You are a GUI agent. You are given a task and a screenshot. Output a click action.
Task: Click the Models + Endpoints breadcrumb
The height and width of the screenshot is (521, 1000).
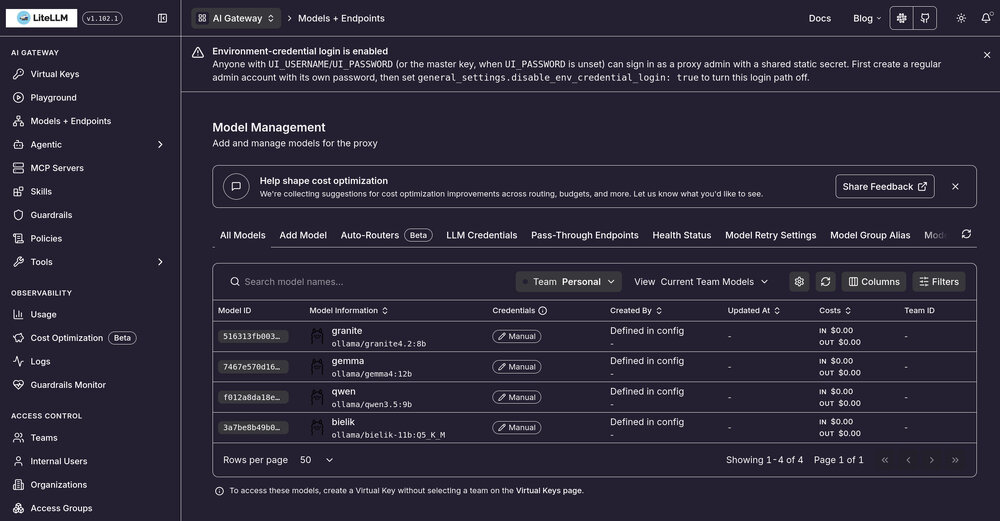coord(341,18)
